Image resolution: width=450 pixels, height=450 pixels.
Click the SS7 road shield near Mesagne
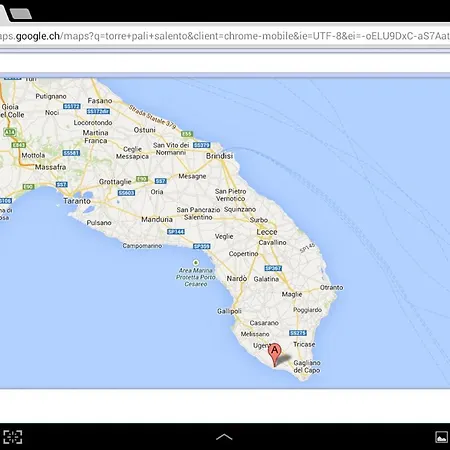click(x=160, y=181)
